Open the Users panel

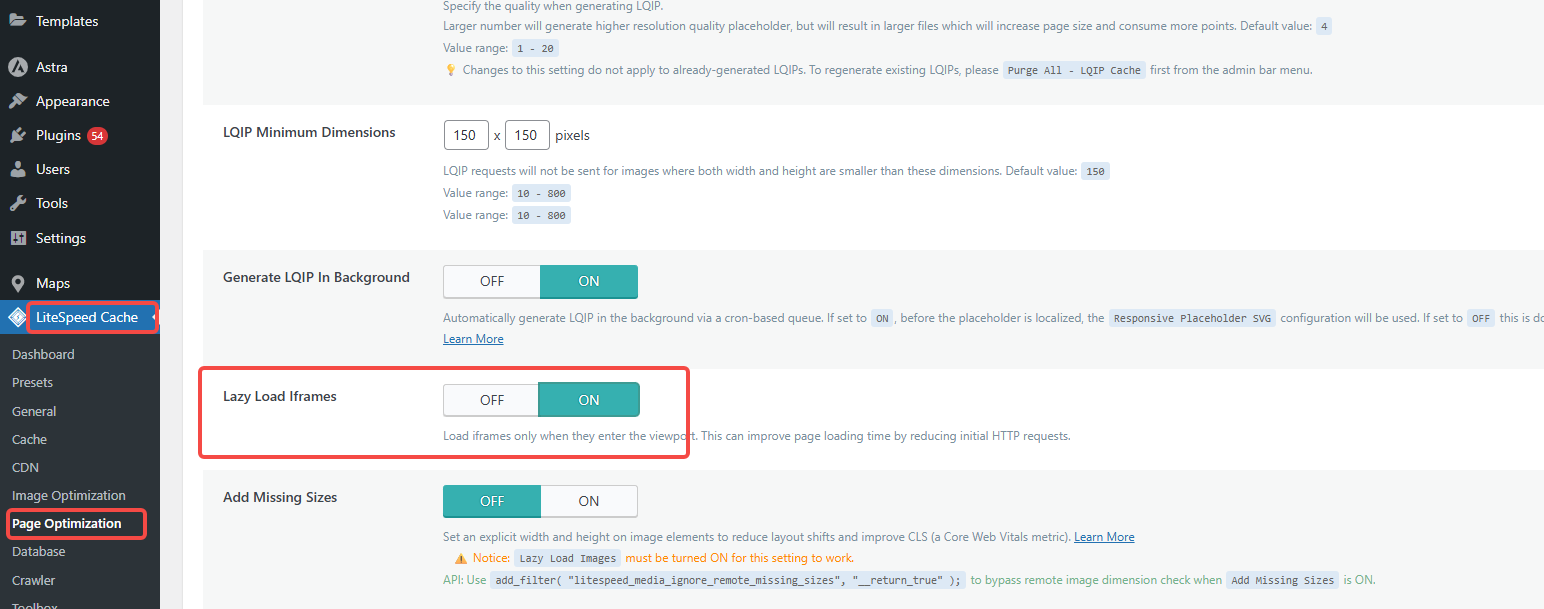coord(53,169)
